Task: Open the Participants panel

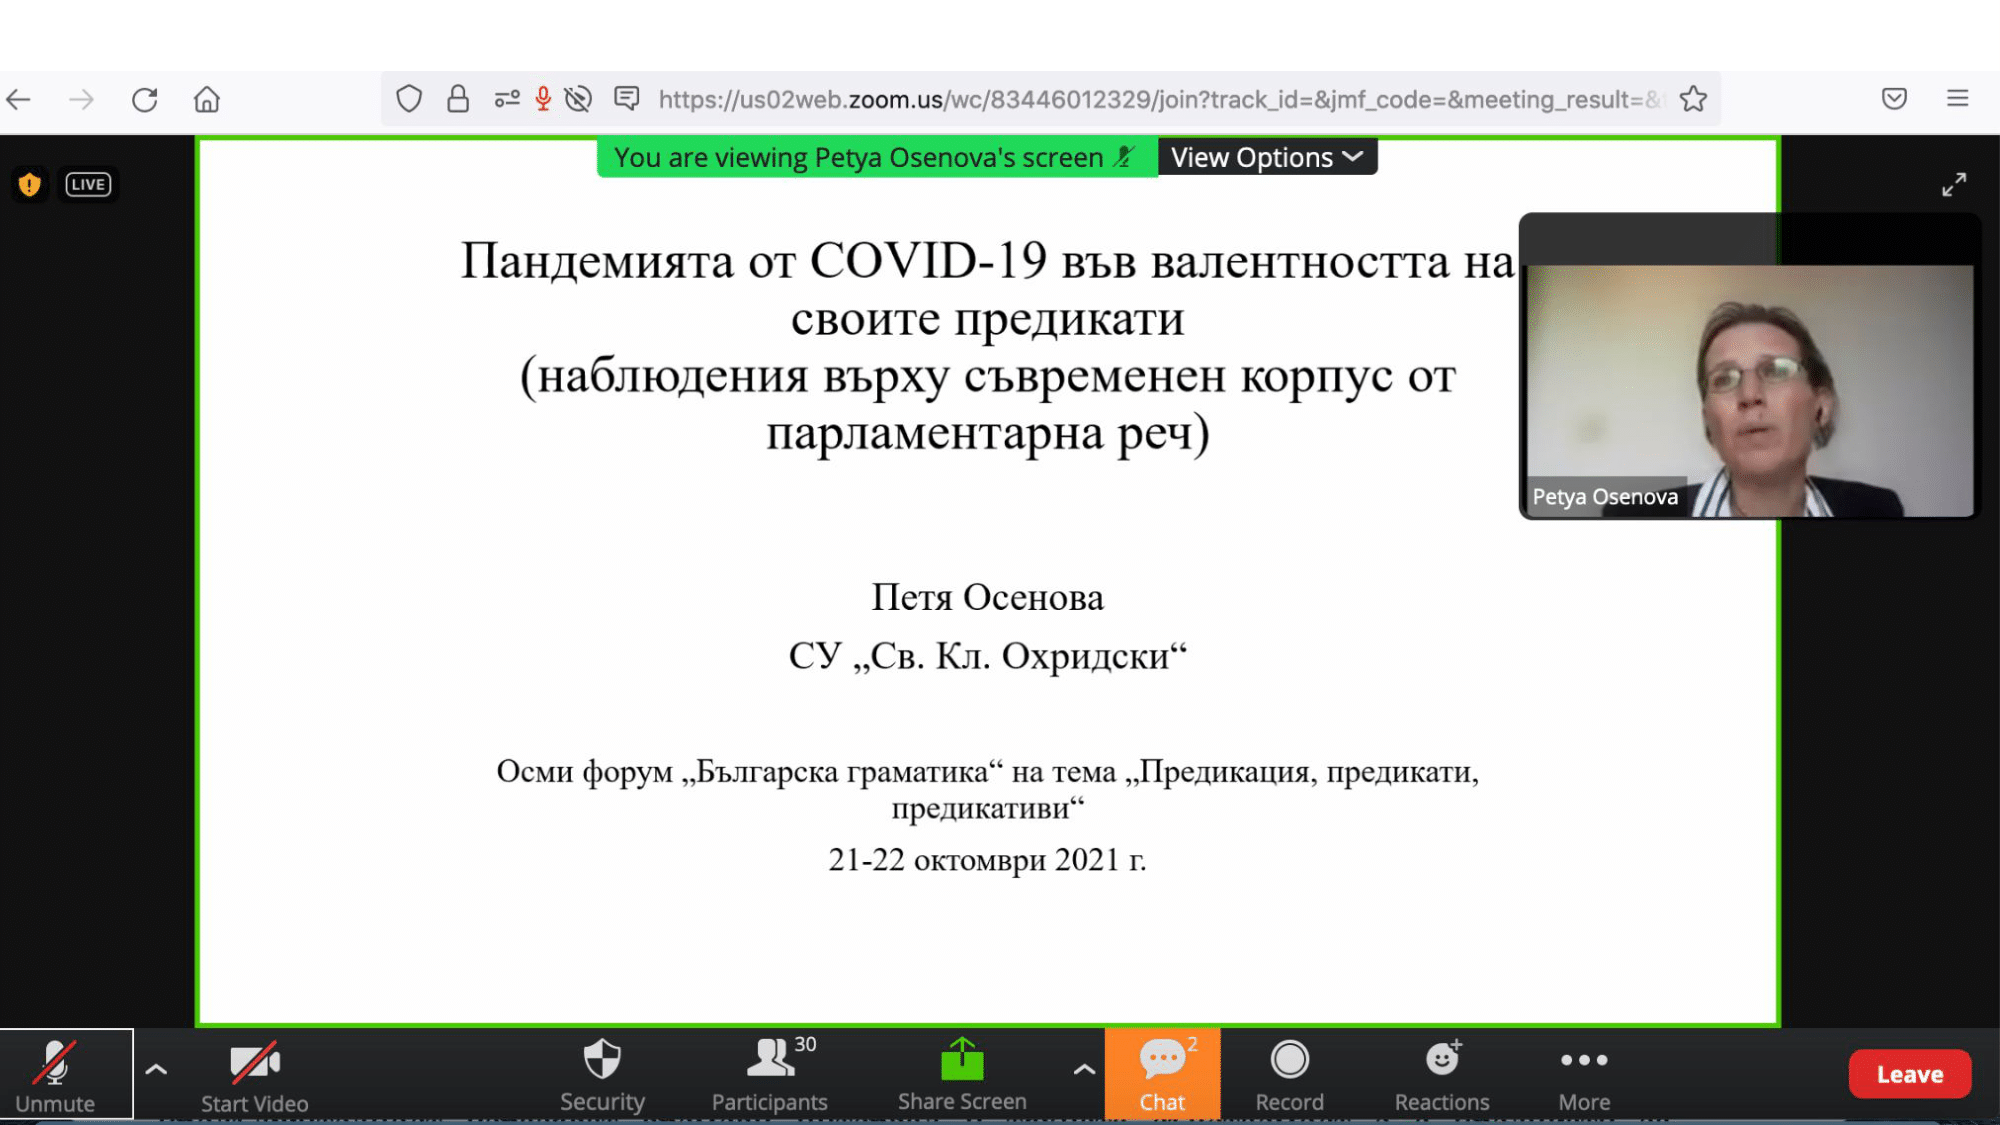Action: click(769, 1073)
